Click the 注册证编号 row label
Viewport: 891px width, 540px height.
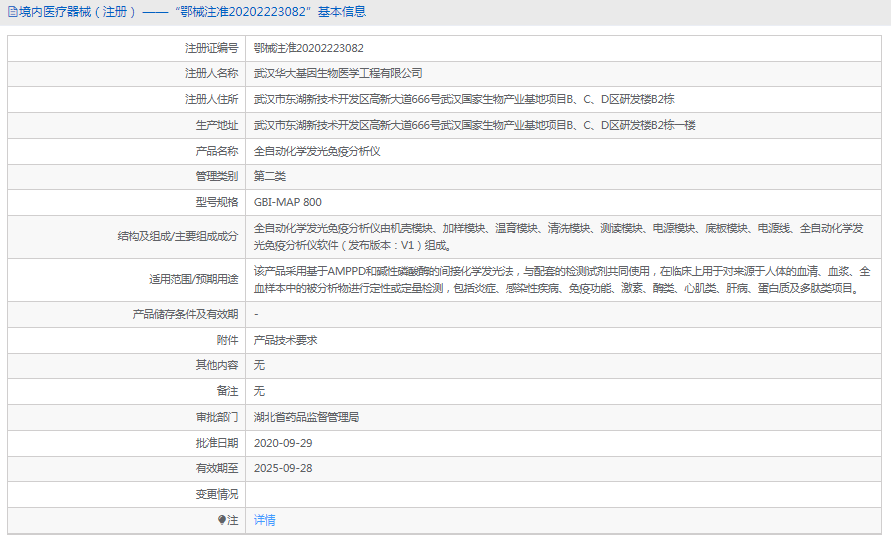click(x=211, y=48)
